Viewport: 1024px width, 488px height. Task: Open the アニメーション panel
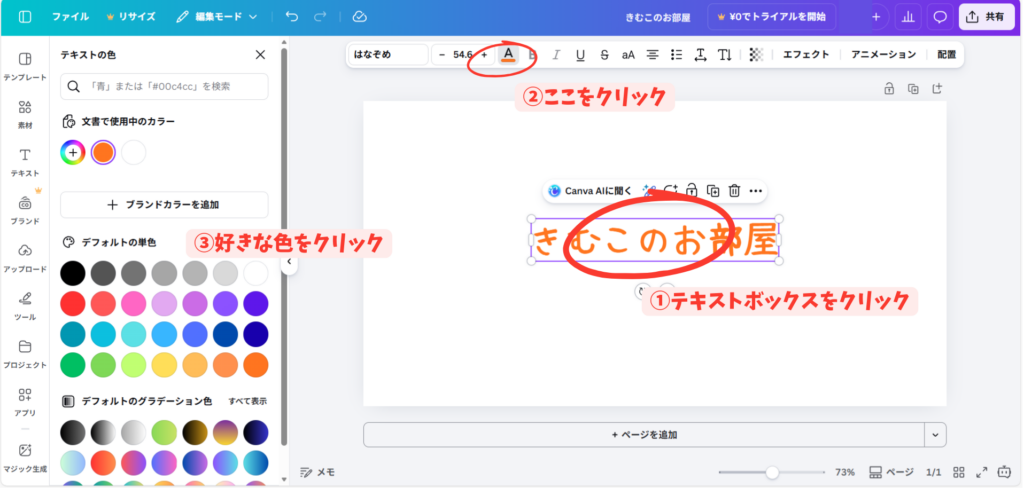[x=884, y=55]
